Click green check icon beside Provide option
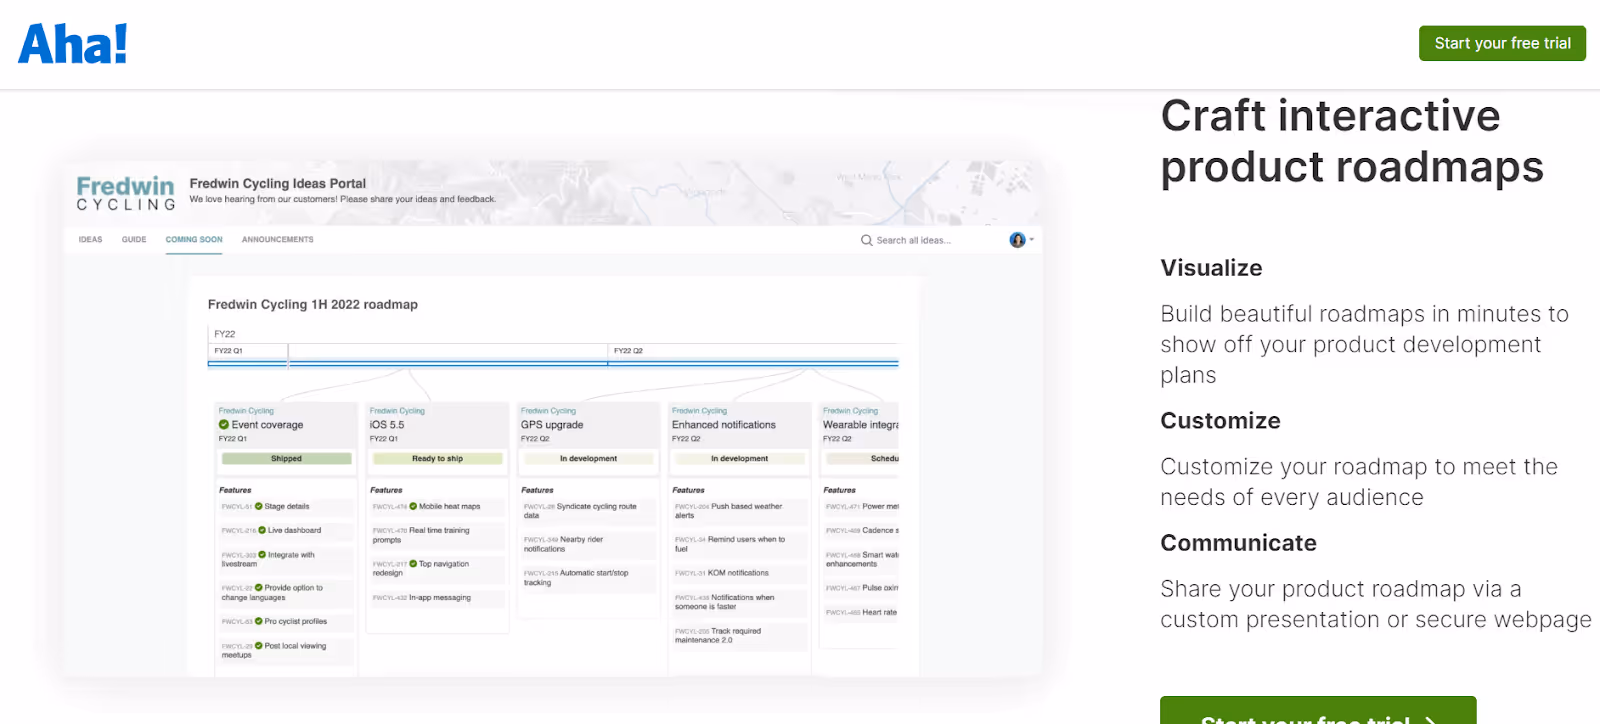 coord(259,588)
